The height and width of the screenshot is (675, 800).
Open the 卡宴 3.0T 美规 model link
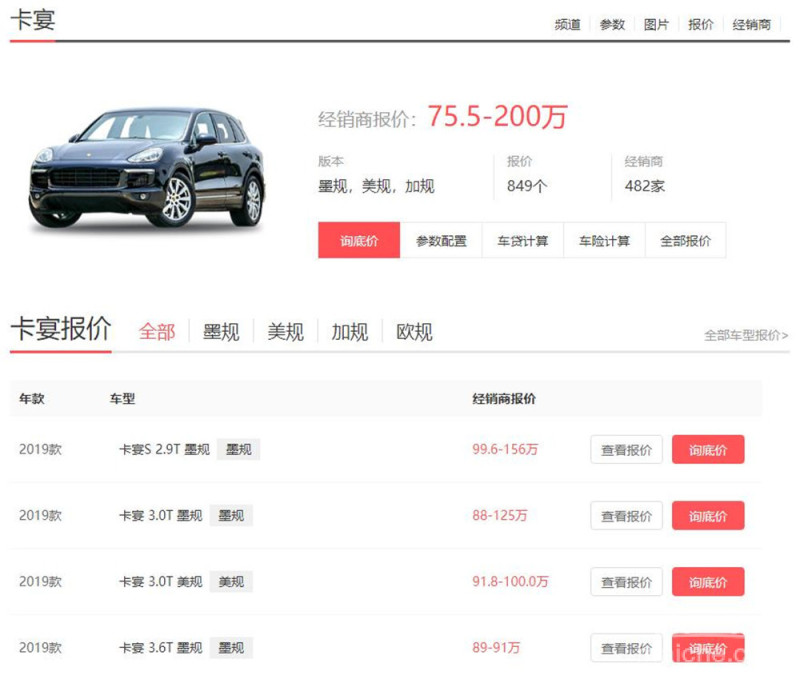point(160,582)
